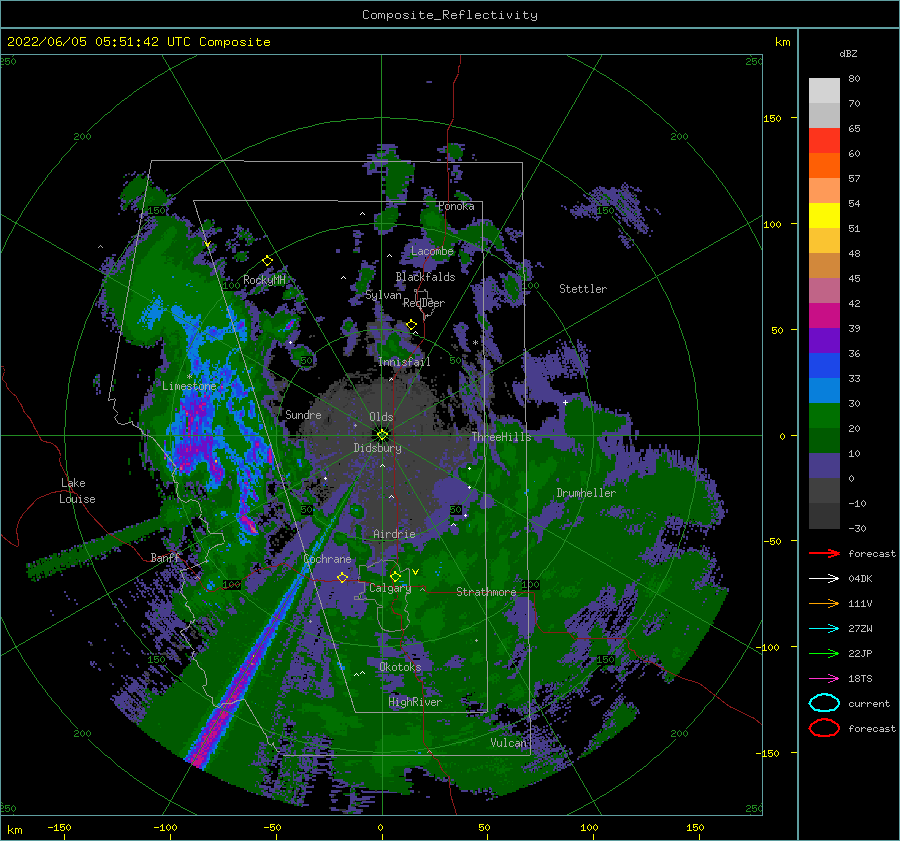
Task: Select the orange 111V arrow icon
Action: 824,603
